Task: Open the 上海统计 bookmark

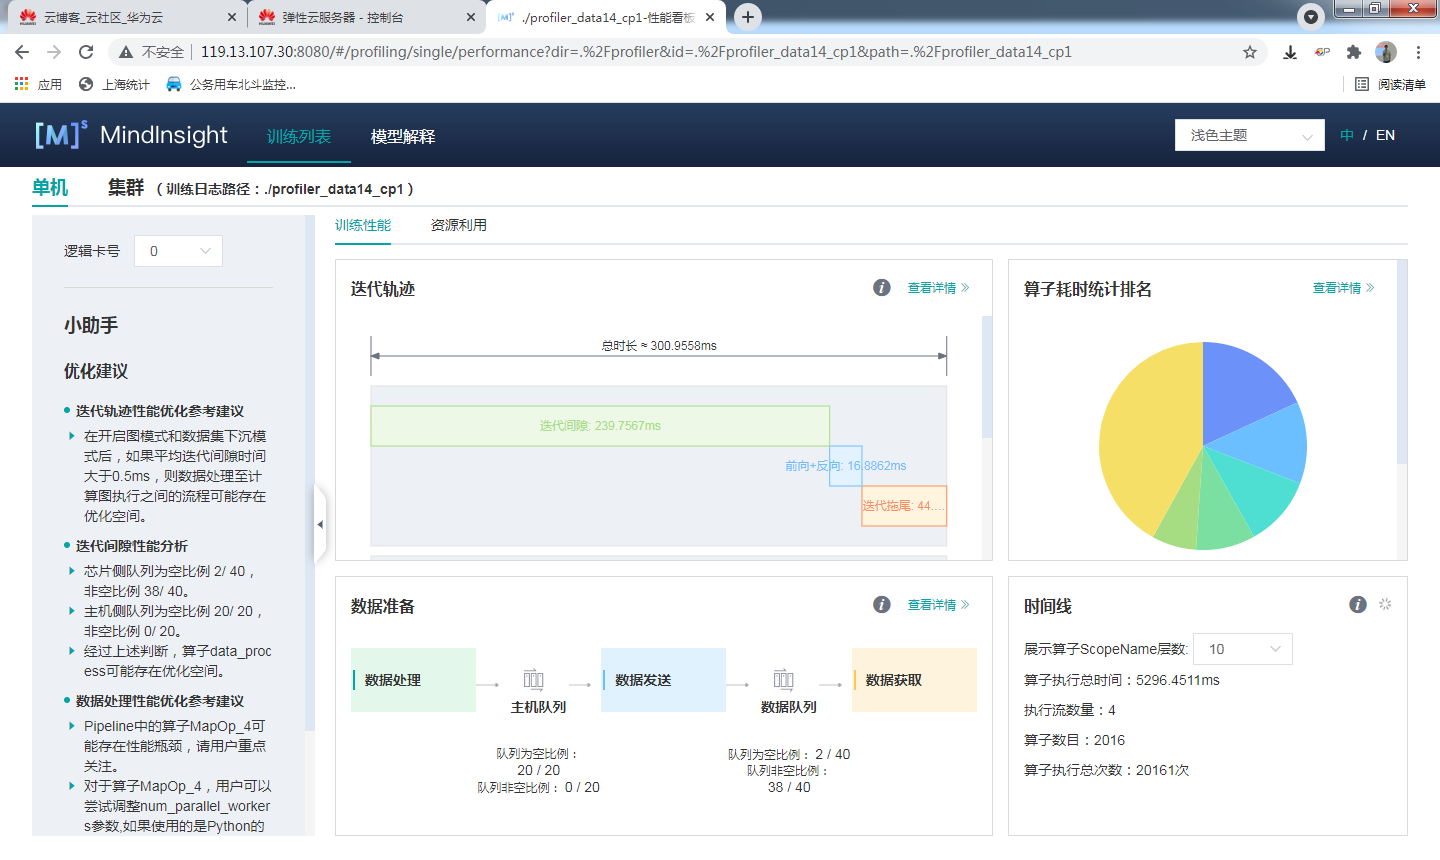Action: [114, 84]
